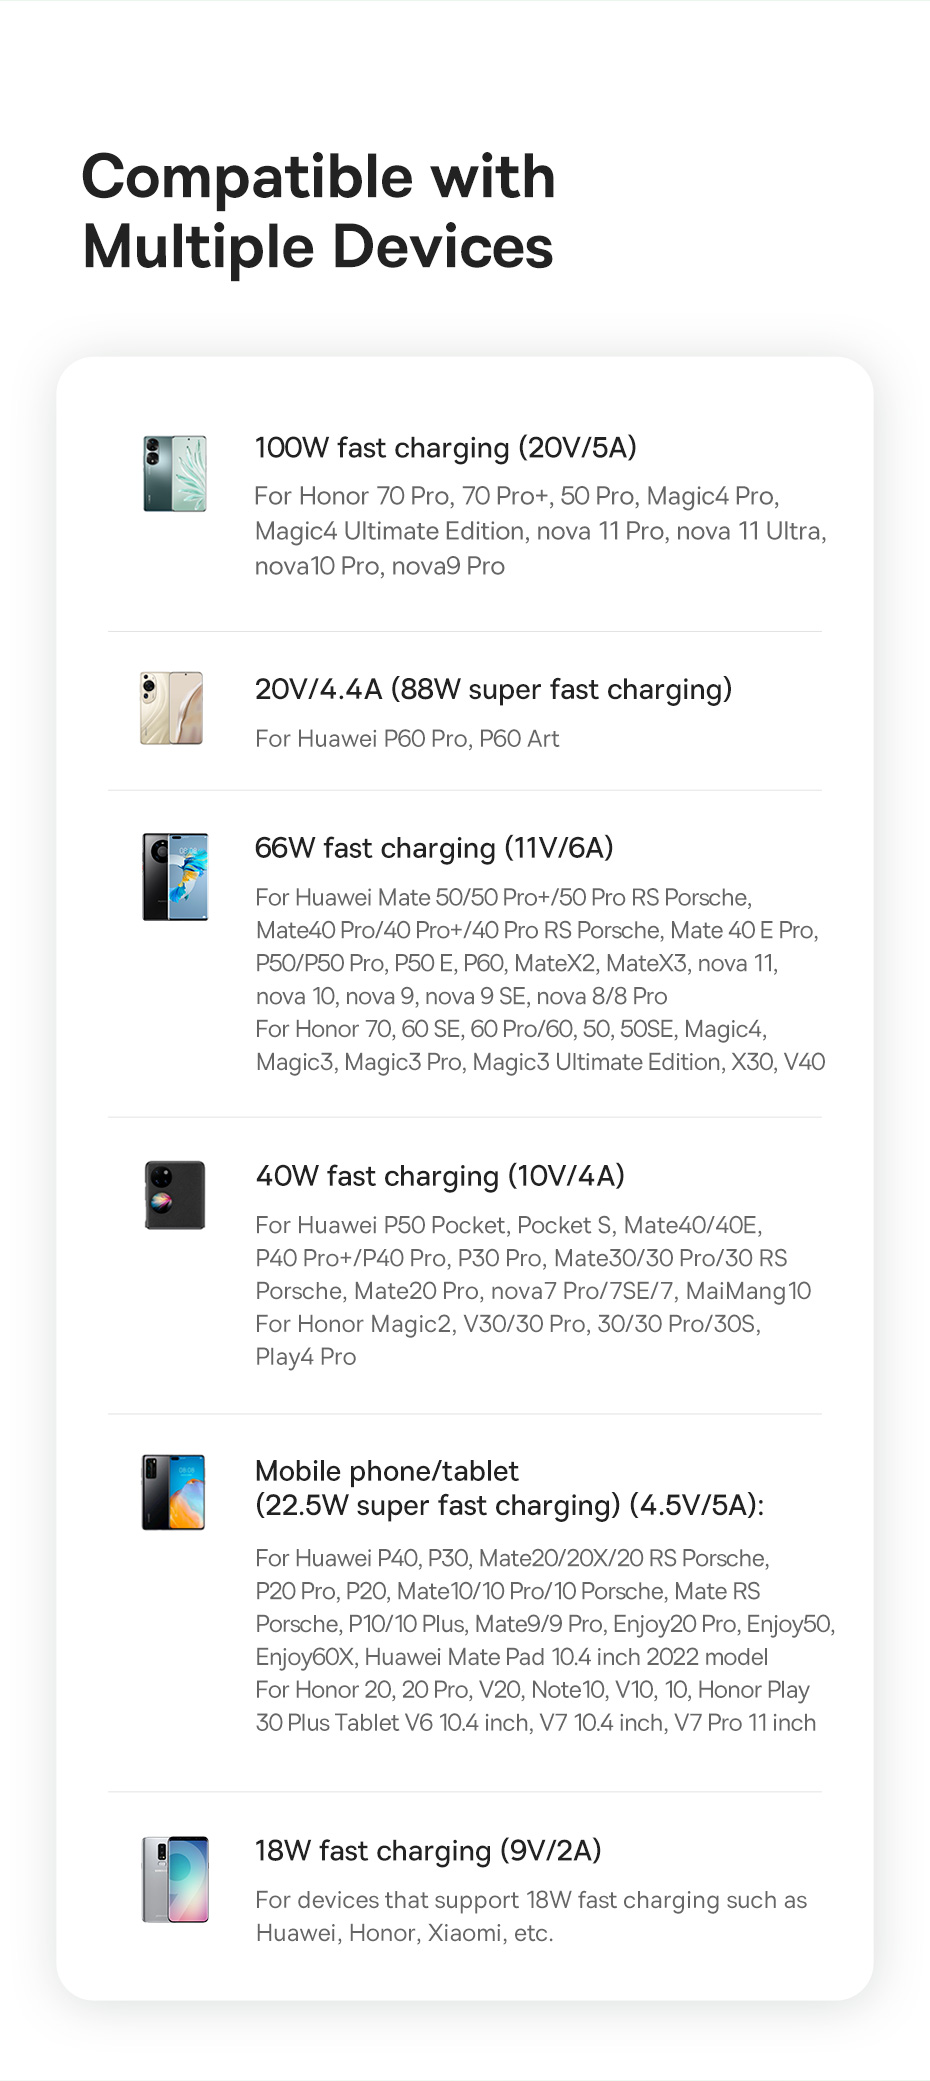Image resolution: width=930 pixels, height=2081 pixels.
Task: Select the black foldable P50 Pocket image
Action: coord(175,1195)
